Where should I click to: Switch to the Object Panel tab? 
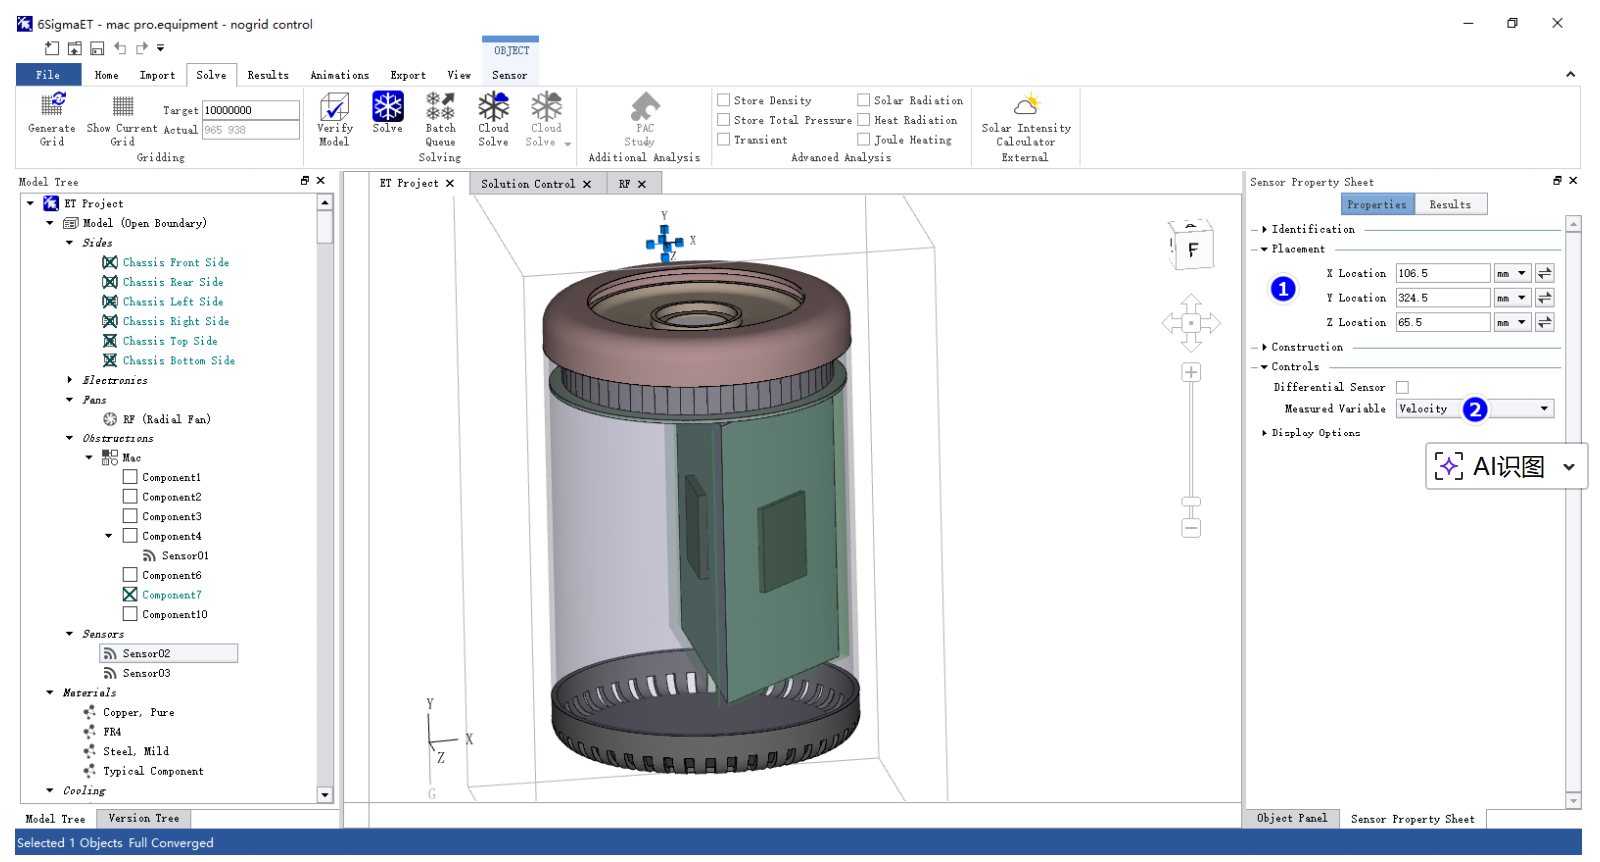(1292, 818)
